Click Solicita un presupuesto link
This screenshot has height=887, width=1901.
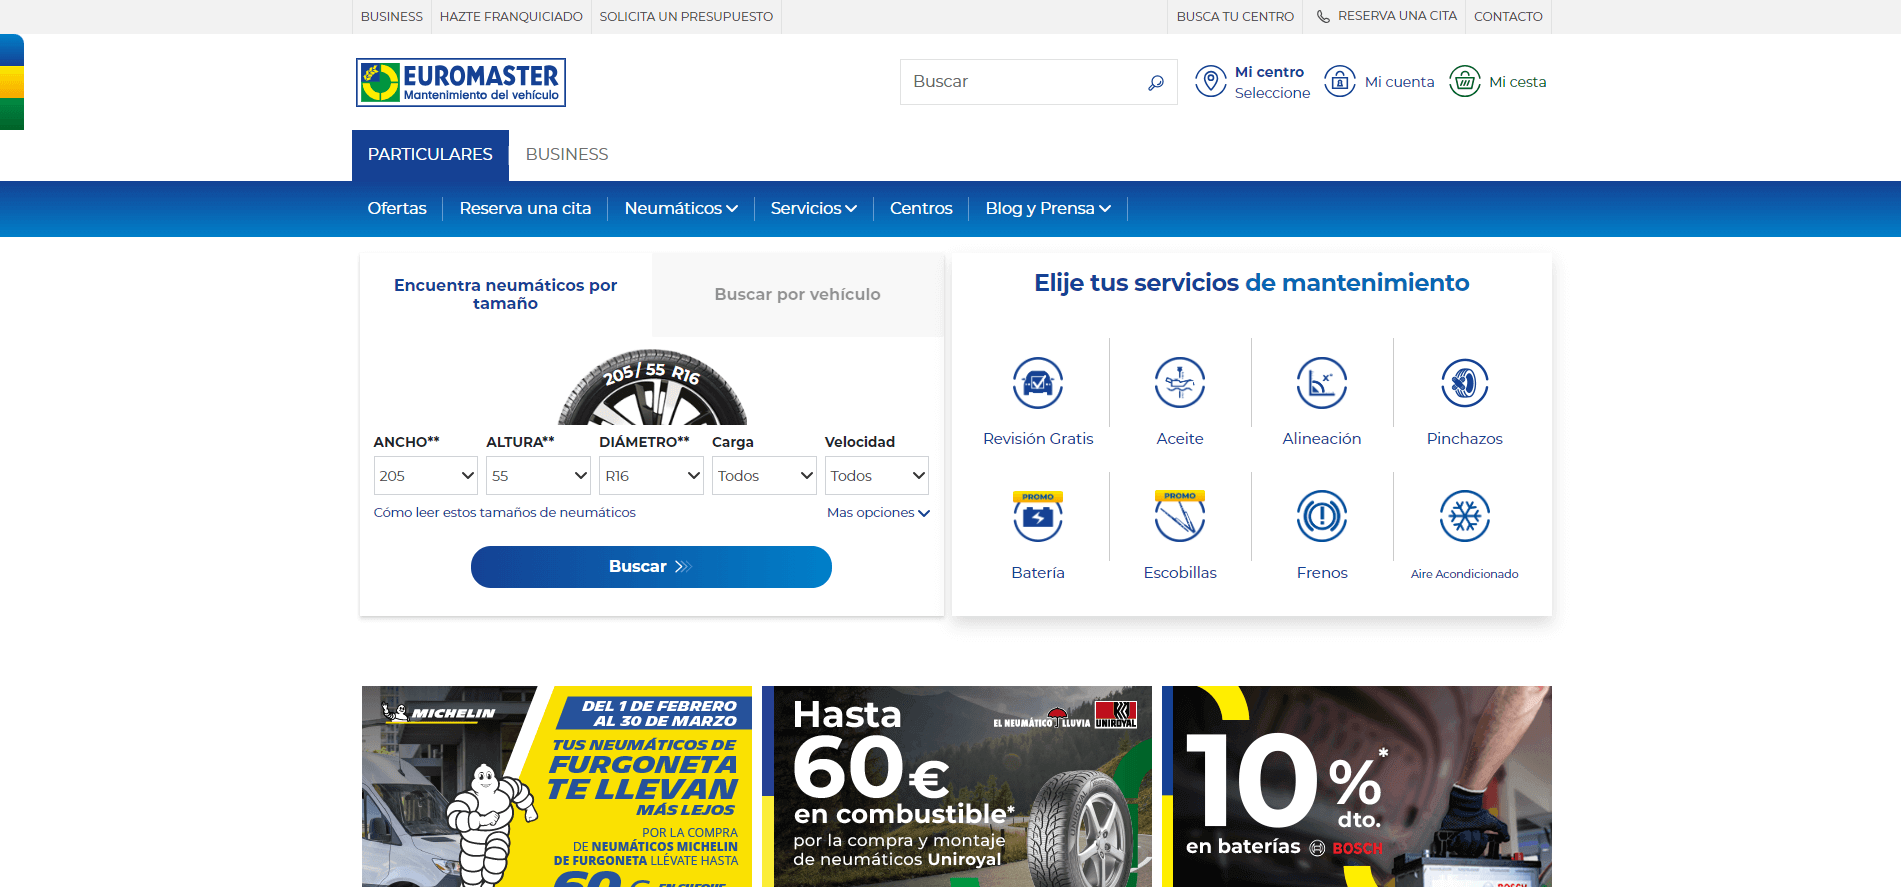pos(686,17)
